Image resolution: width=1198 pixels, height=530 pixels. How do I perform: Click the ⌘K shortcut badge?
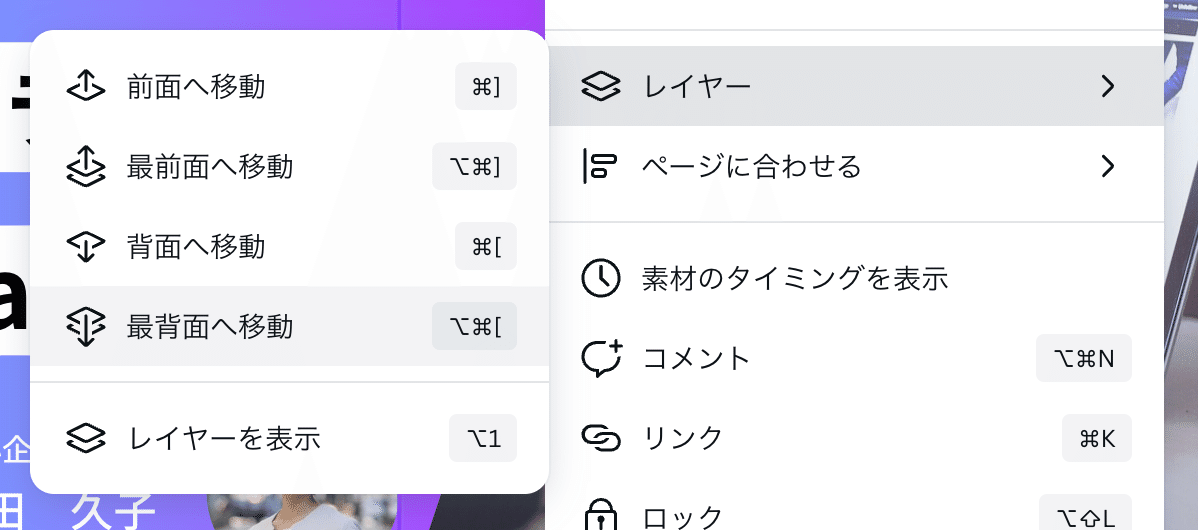pos(1097,438)
